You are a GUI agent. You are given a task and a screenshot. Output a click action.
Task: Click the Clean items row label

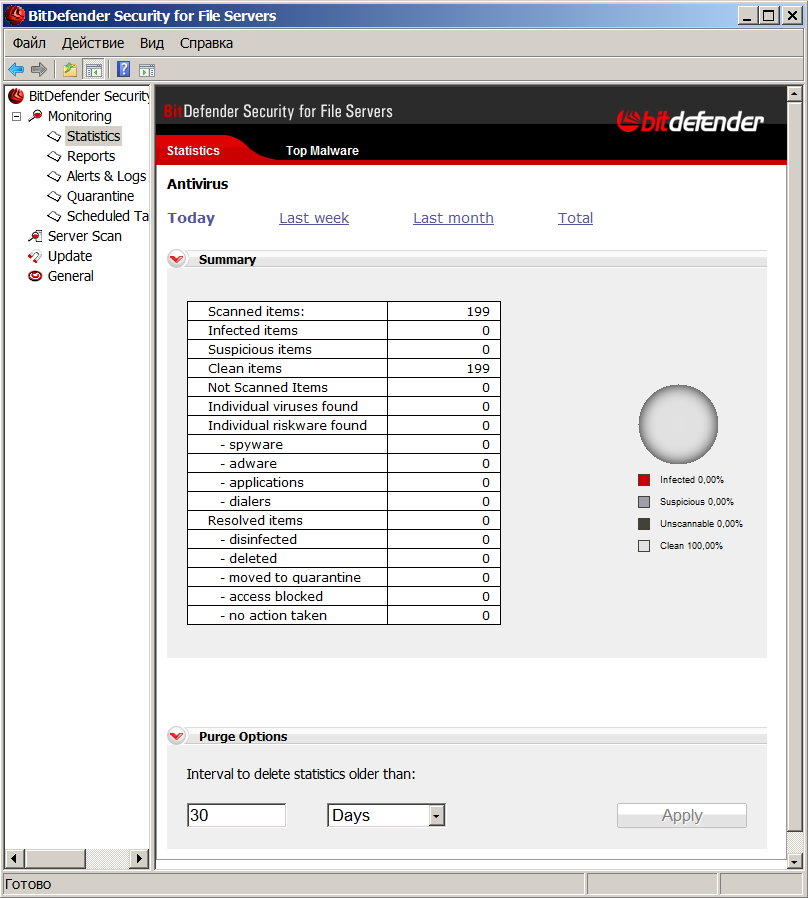tap(245, 368)
